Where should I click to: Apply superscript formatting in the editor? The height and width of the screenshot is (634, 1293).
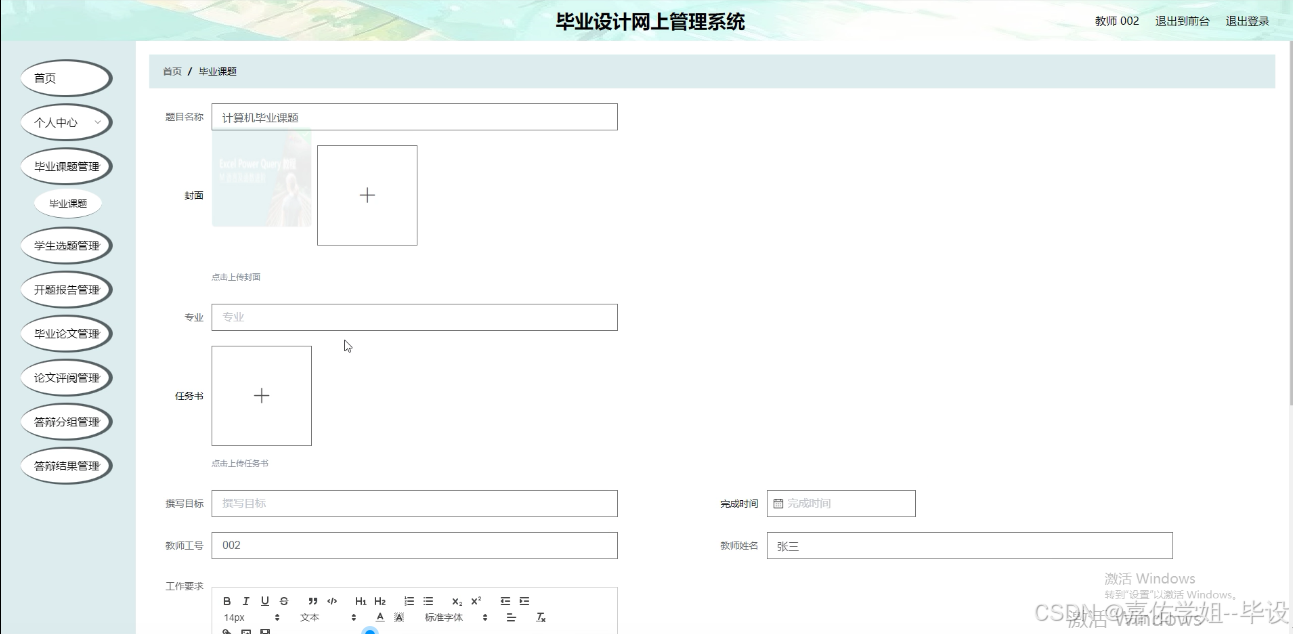click(x=476, y=601)
